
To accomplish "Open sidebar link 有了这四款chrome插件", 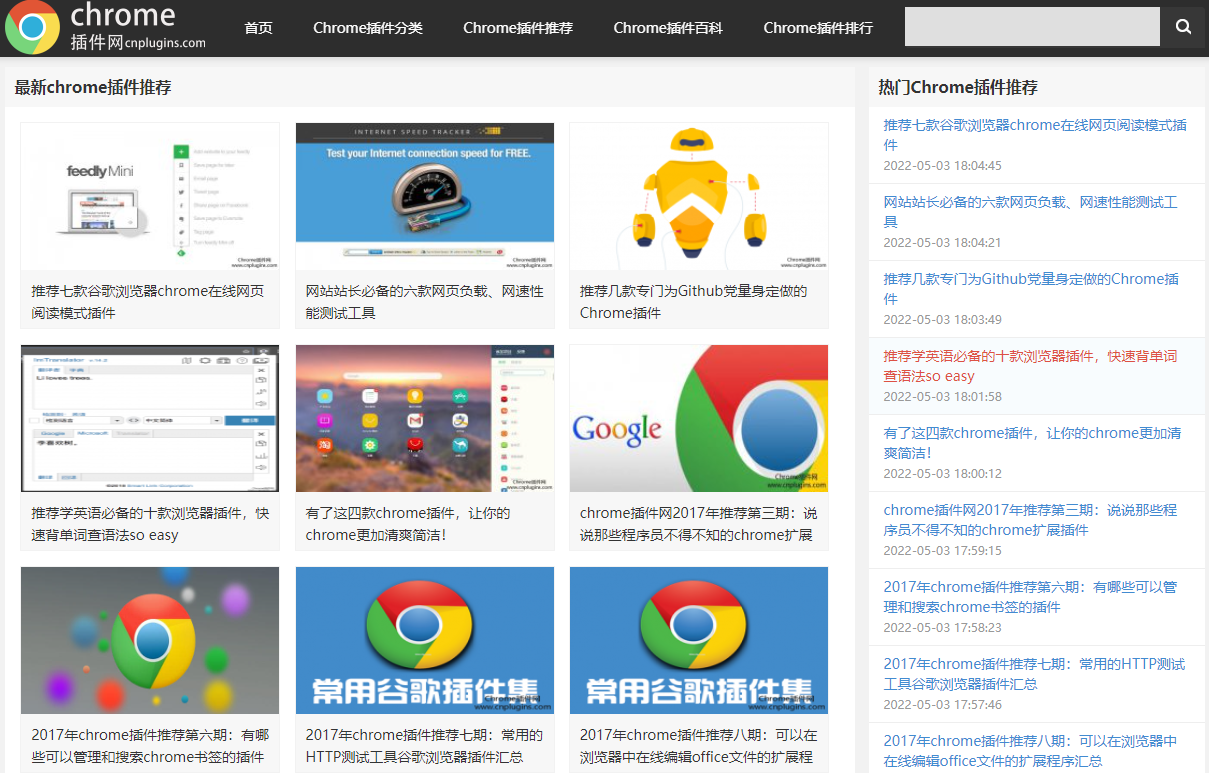I will tap(1032, 443).
